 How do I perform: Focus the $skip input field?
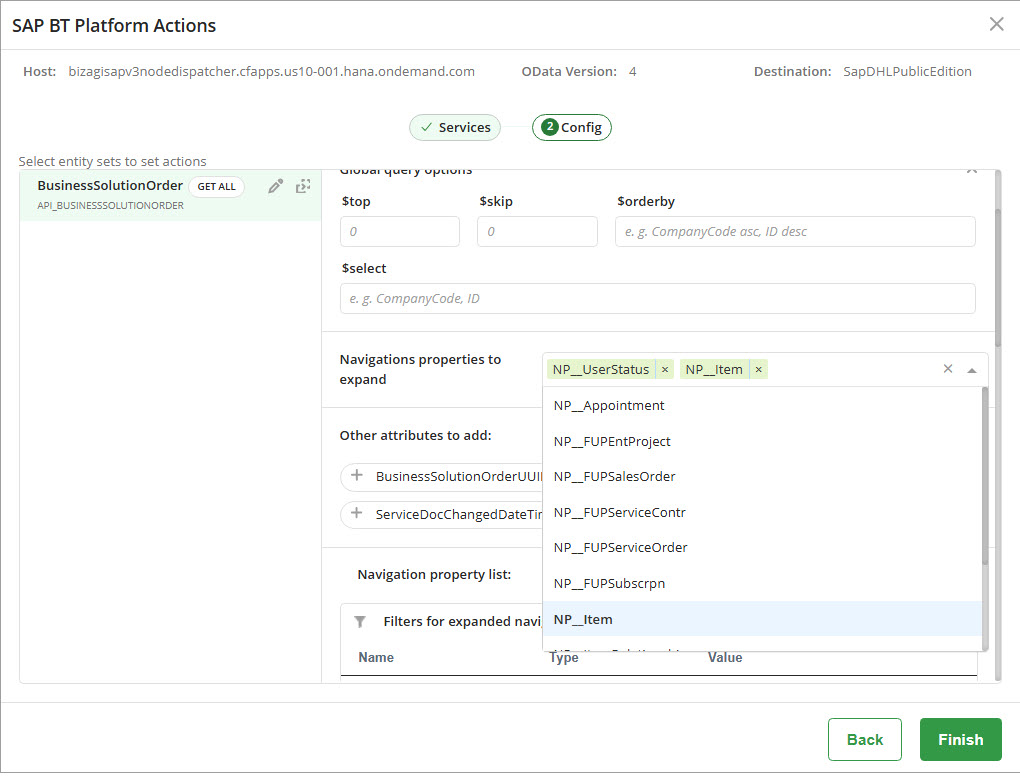pos(537,232)
